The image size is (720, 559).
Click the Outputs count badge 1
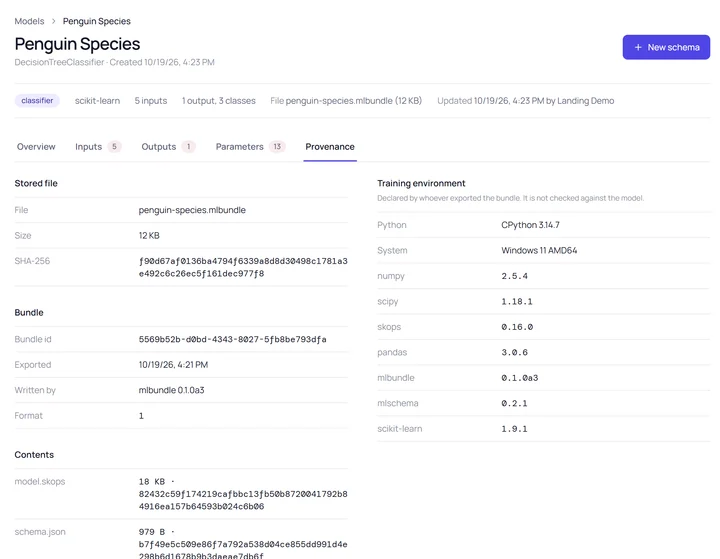(x=188, y=147)
